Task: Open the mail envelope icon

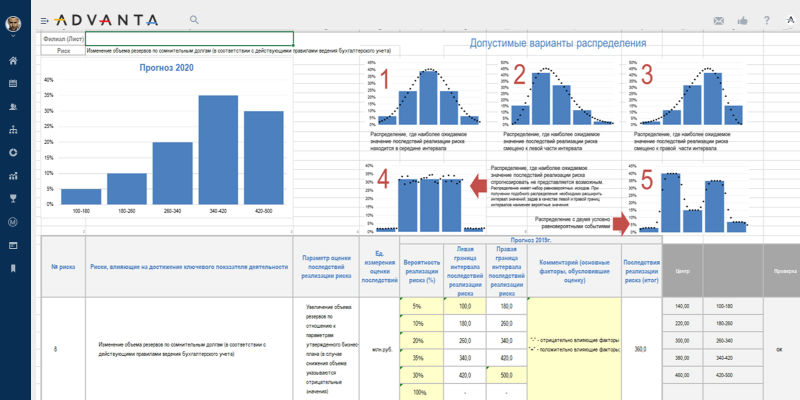Action: [x=718, y=20]
